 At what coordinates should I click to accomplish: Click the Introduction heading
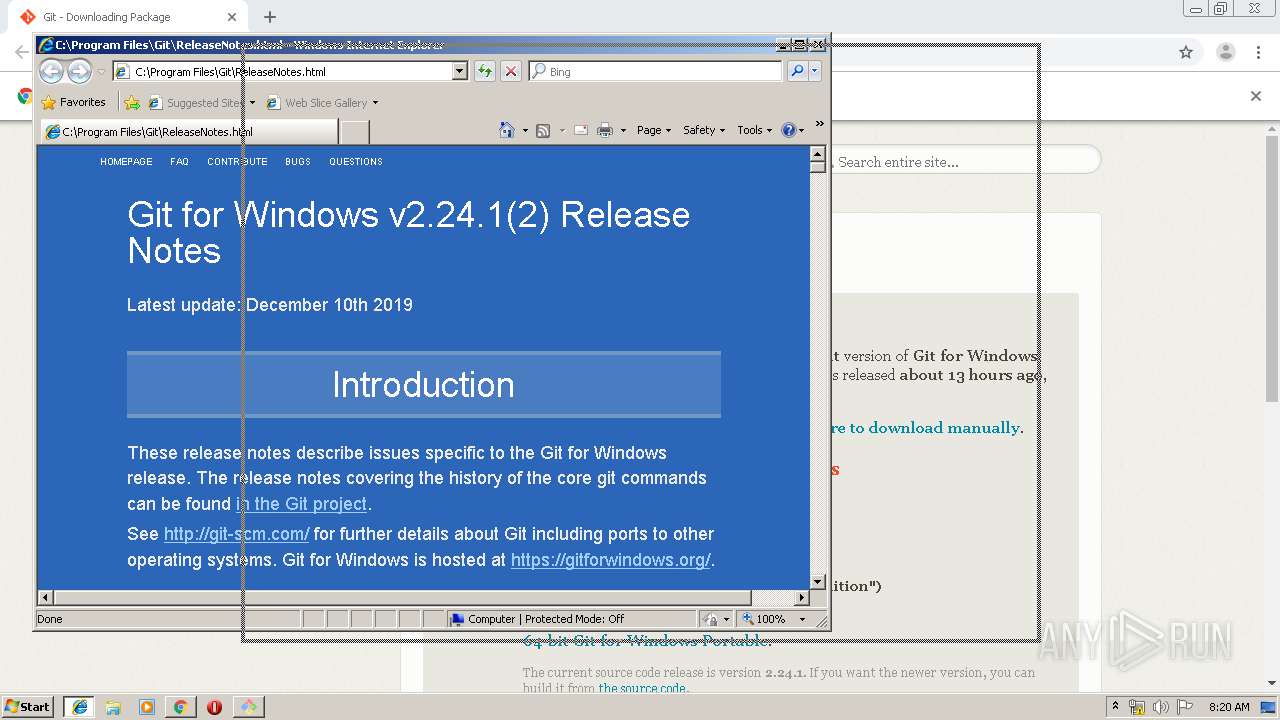(x=423, y=385)
